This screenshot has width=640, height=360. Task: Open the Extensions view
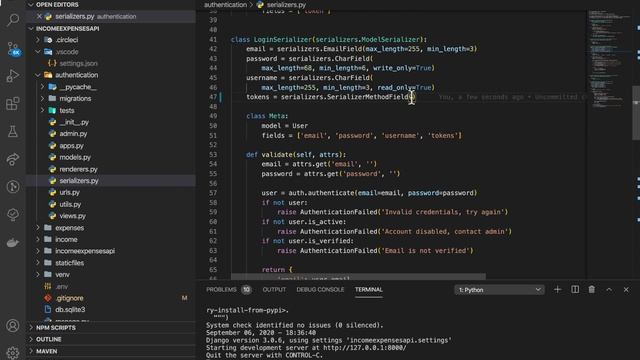pos(13,103)
